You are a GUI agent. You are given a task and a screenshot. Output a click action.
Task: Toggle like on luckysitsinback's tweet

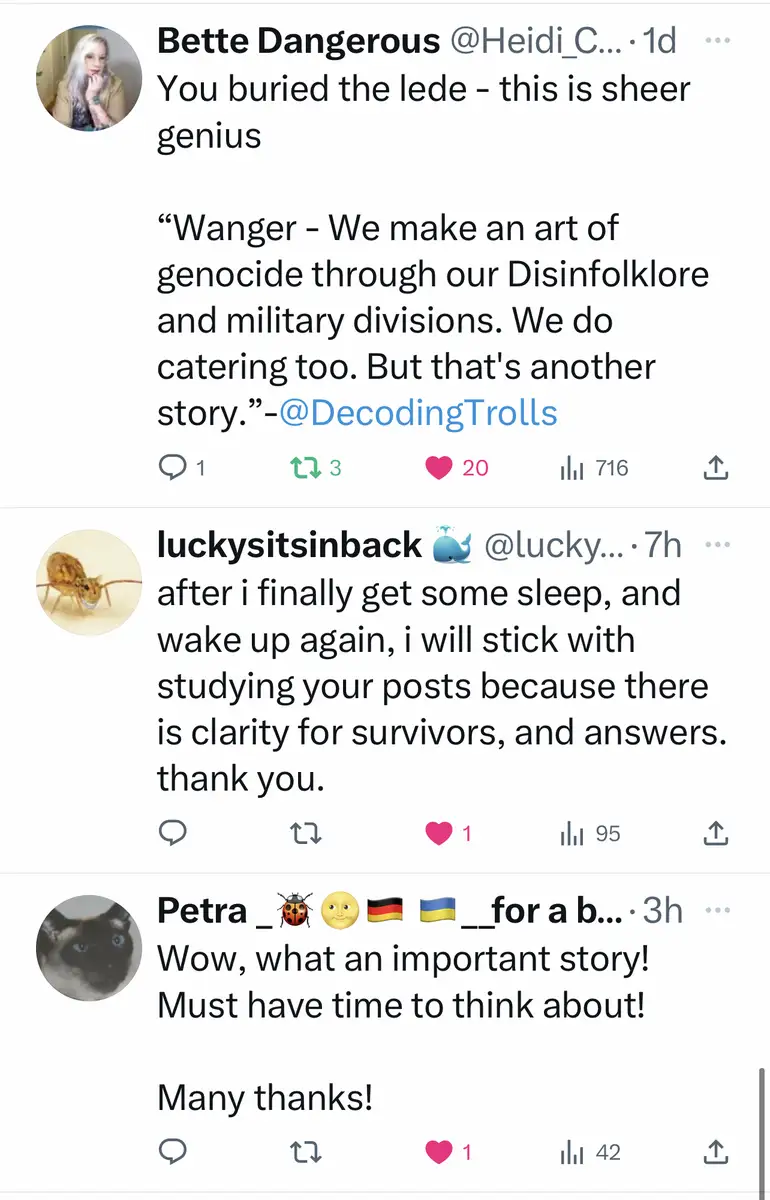[x=440, y=833]
